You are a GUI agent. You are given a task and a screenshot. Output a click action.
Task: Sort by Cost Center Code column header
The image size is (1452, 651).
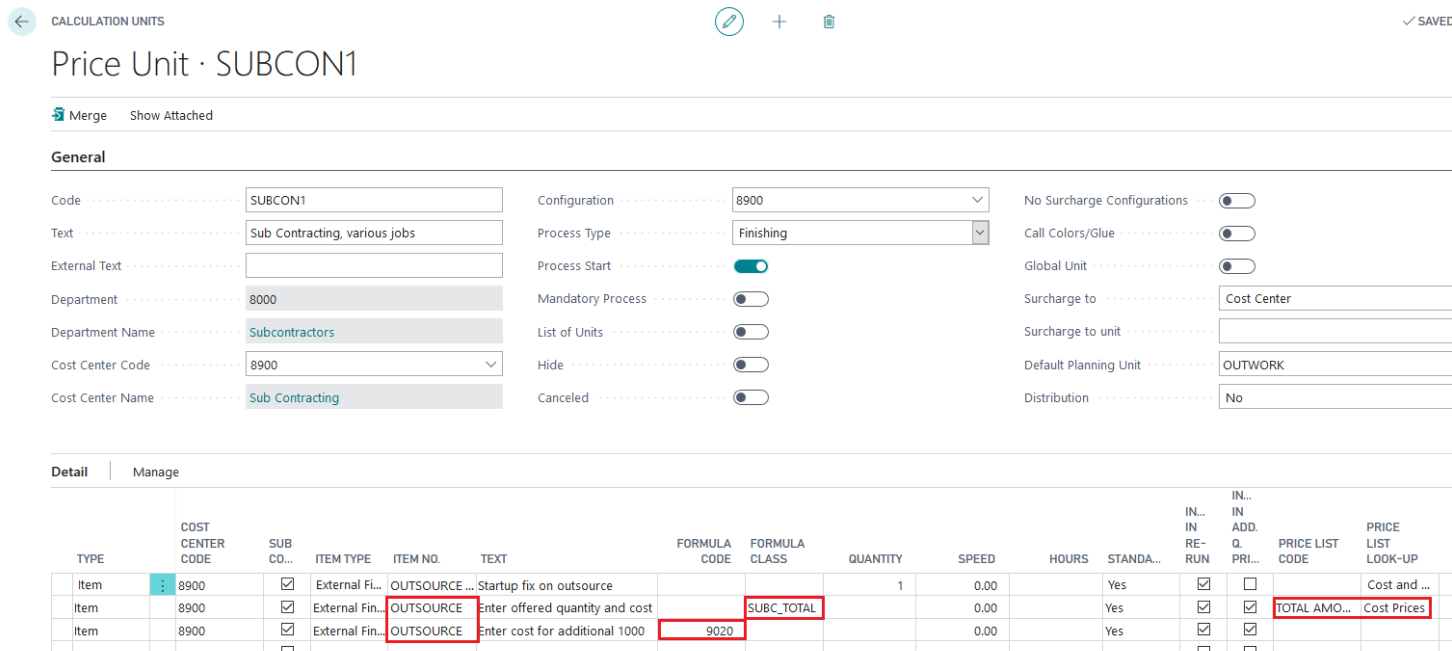coord(202,543)
